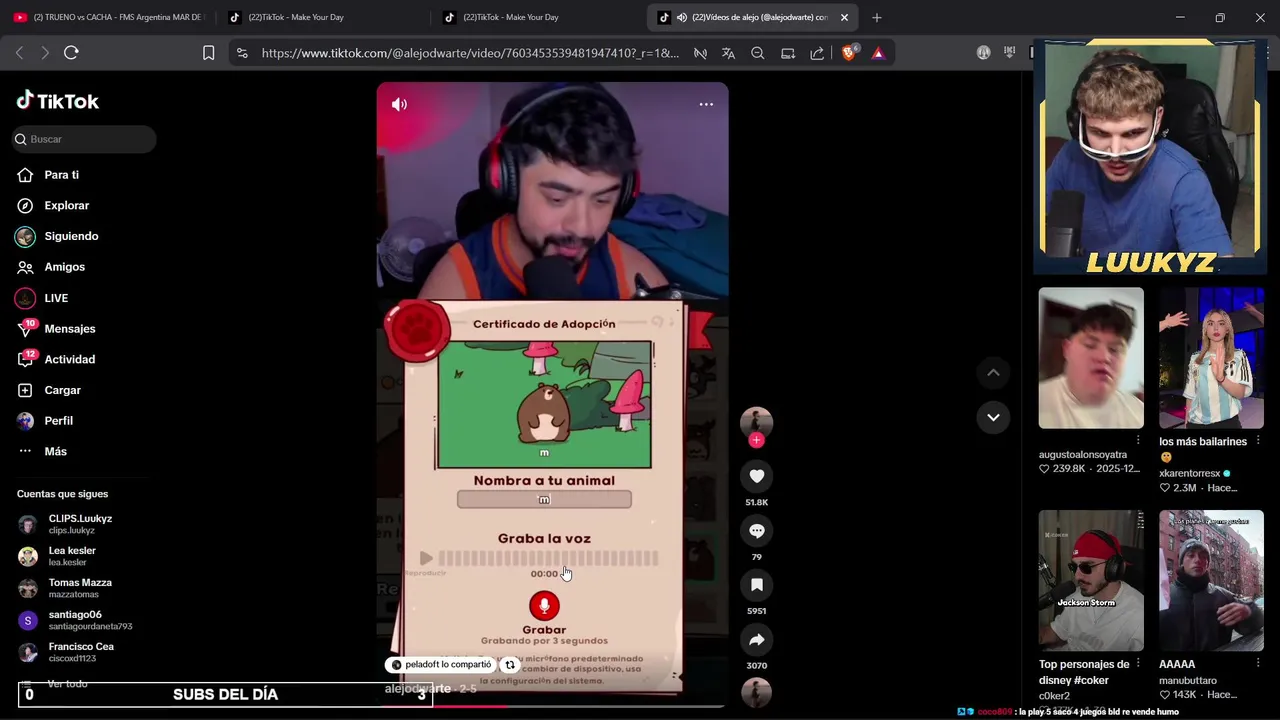Screen dimensions: 1280x720
Task: Go back in browser history
Action: pyautogui.click(x=19, y=52)
